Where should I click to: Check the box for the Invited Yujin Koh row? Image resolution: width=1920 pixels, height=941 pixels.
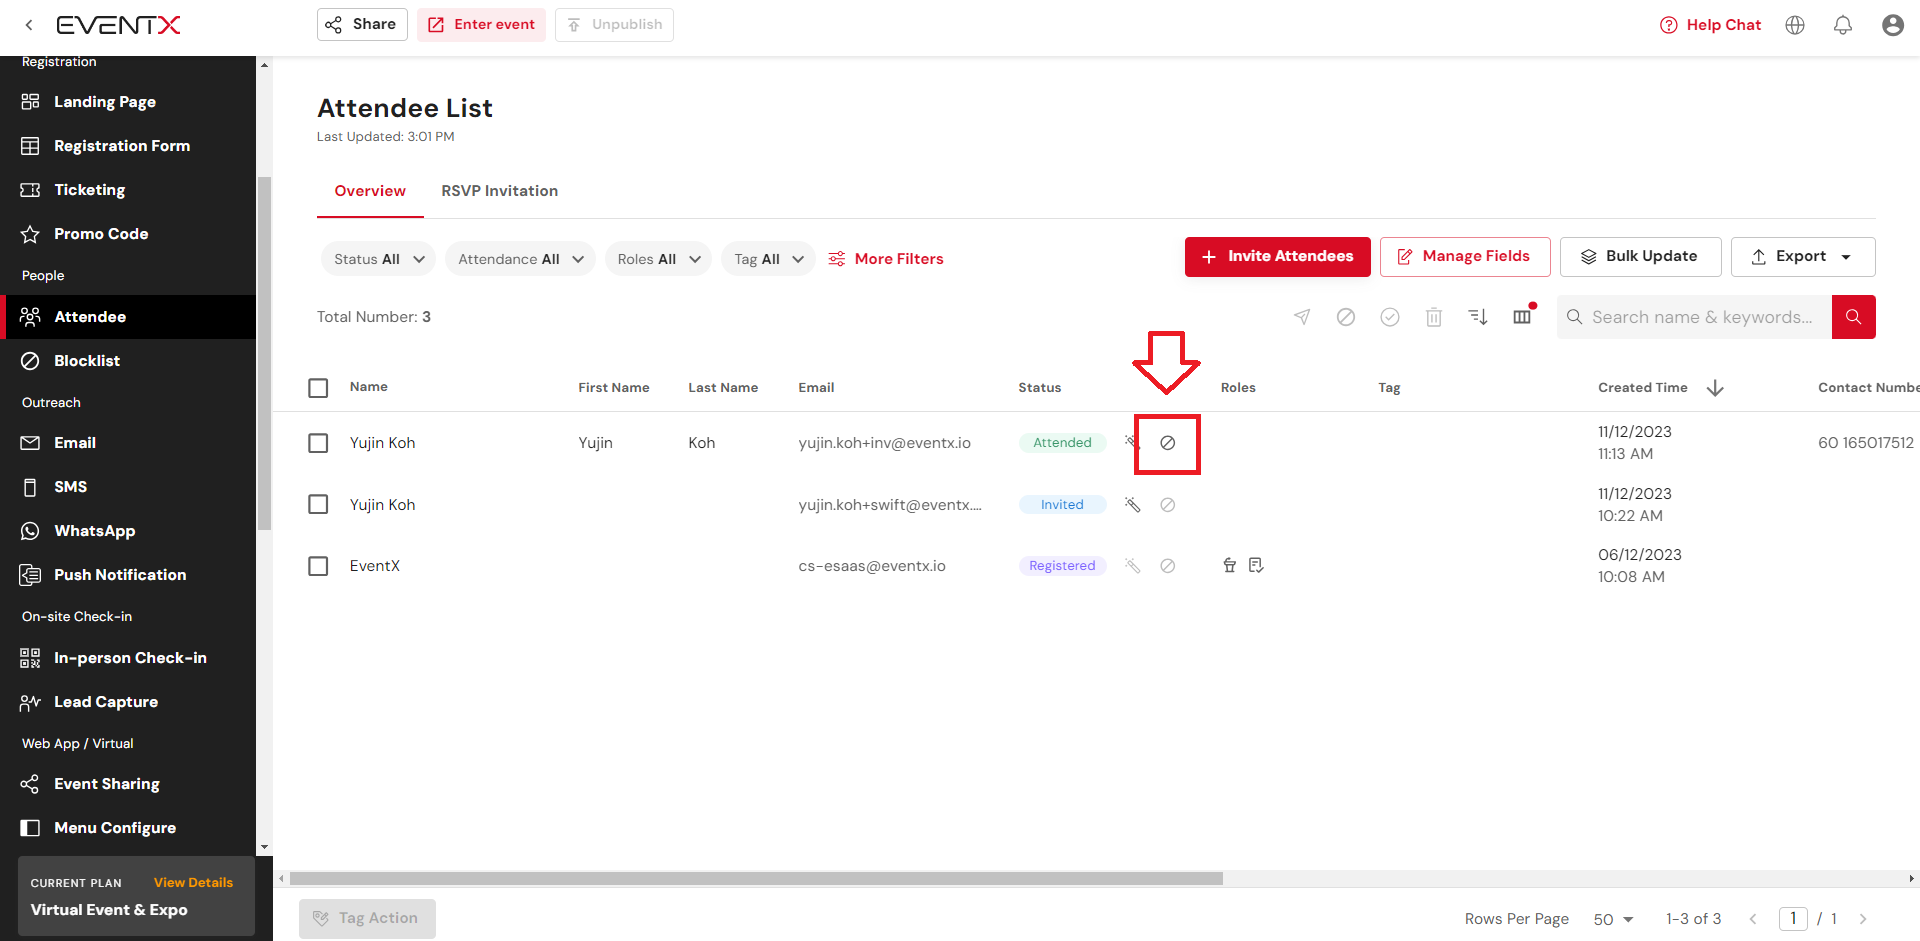click(x=318, y=504)
